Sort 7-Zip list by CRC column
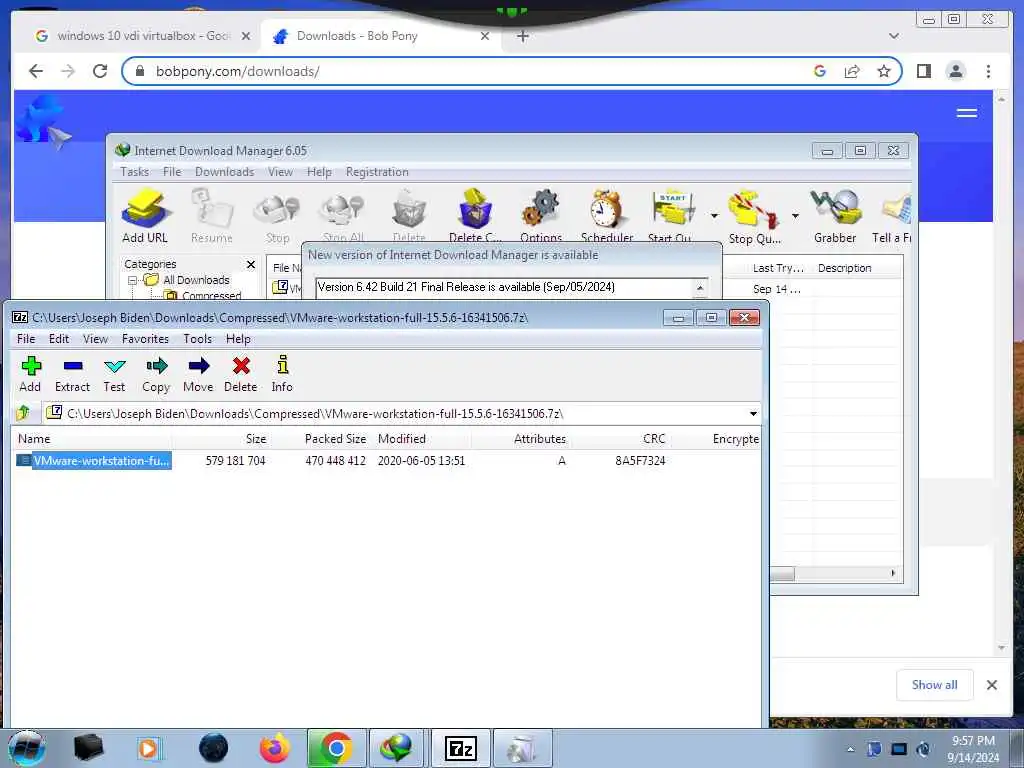 pyautogui.click(x=653, y=439)
